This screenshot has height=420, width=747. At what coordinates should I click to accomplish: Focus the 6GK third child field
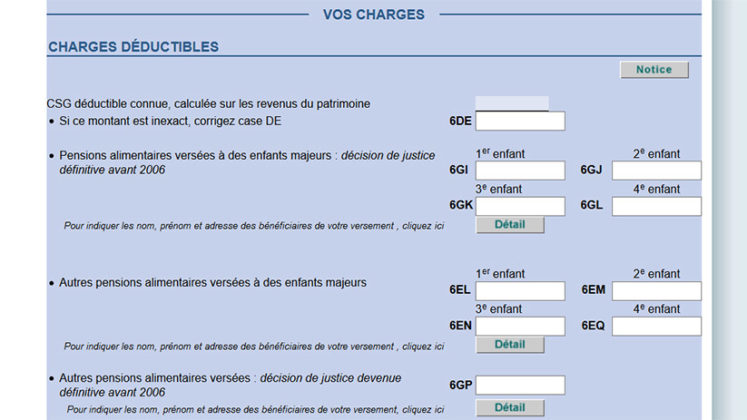tap(520, 206)
